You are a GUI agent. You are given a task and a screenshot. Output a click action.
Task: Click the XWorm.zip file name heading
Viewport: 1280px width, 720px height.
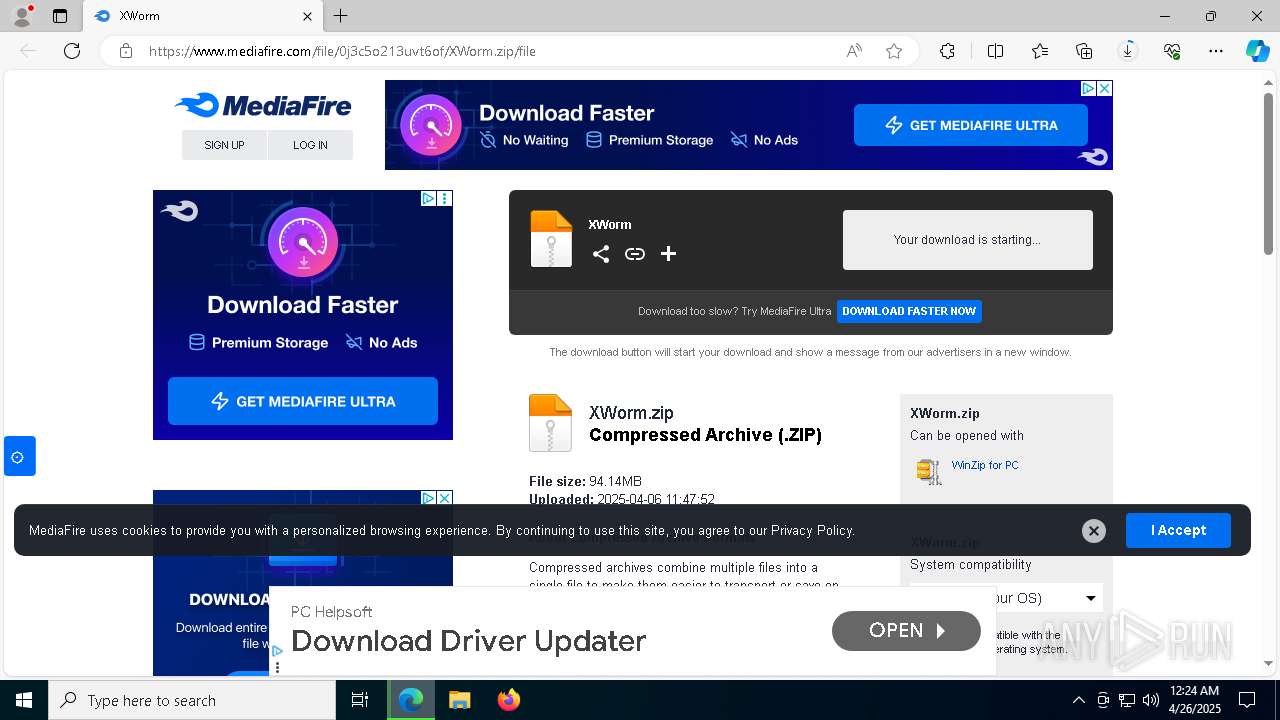pyautogui.click(x=631, y=413)
